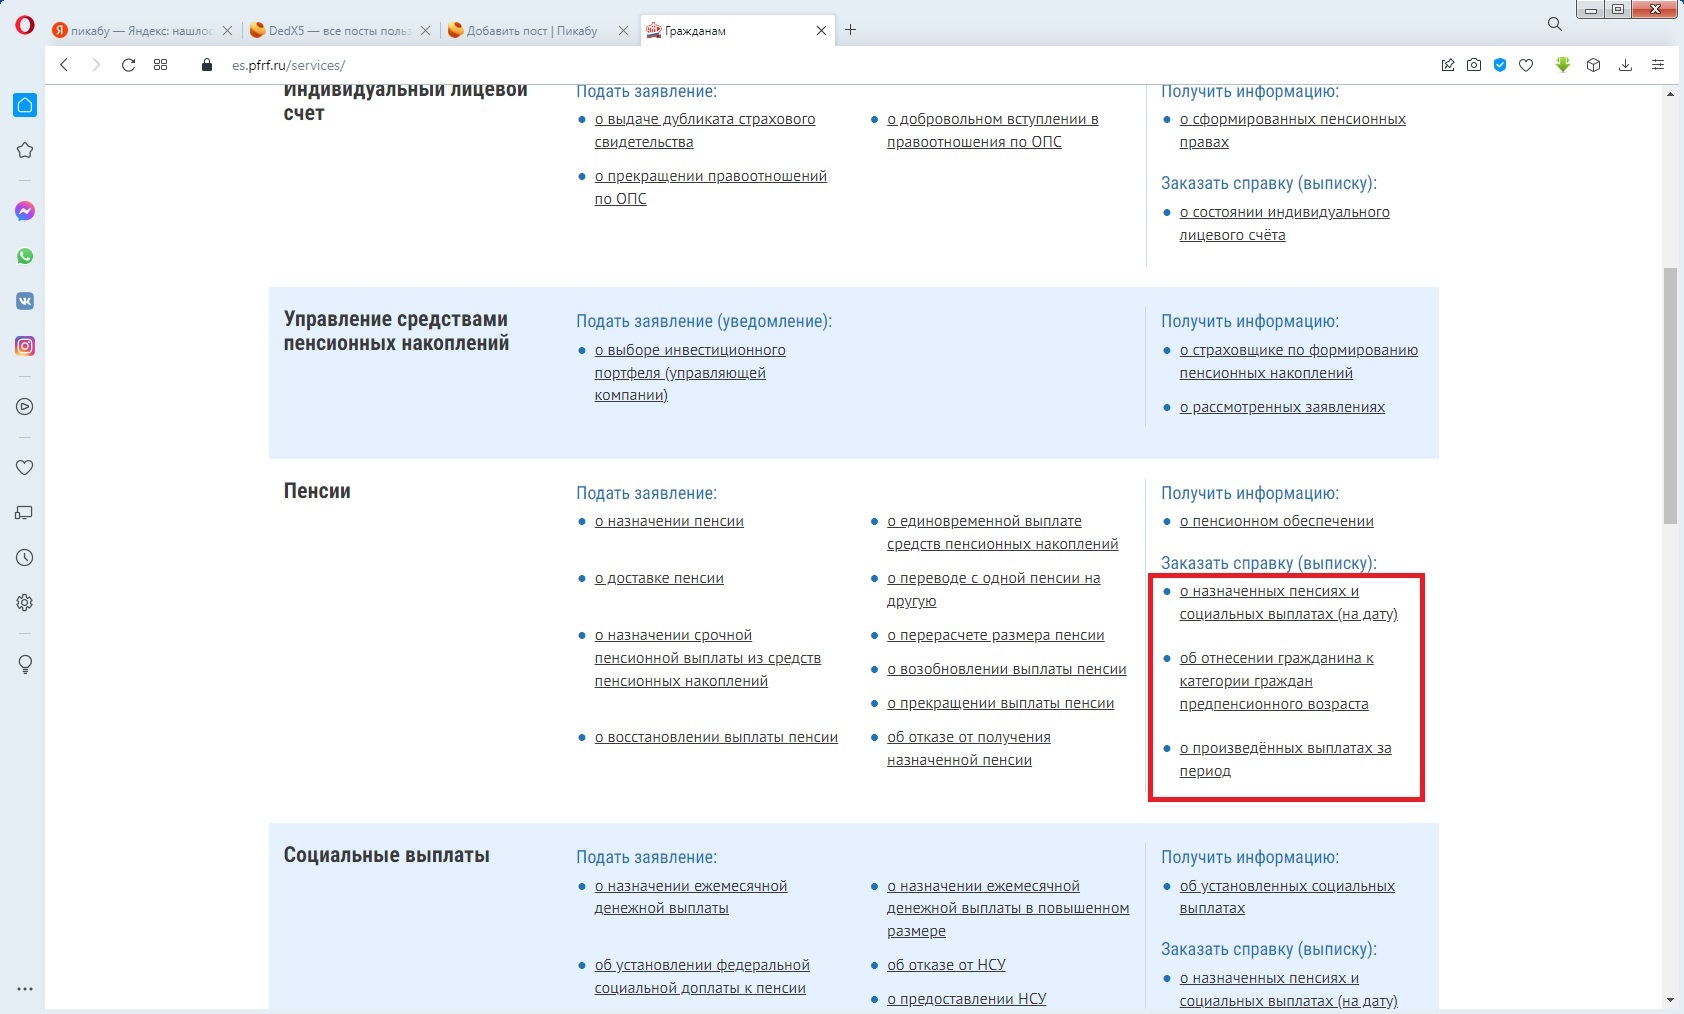Open the tabs icon in the sidebar
This screenshot has height=1014, width=1684.
coord(25,512)
